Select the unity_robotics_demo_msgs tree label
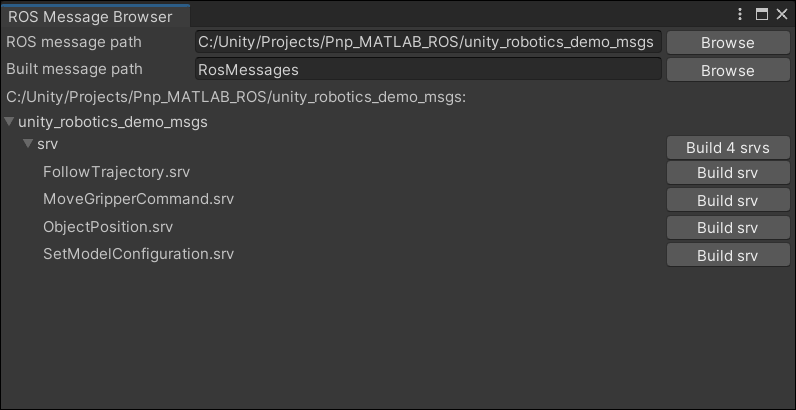The height and width of the screenshot is (410, 796). point(113,122)
